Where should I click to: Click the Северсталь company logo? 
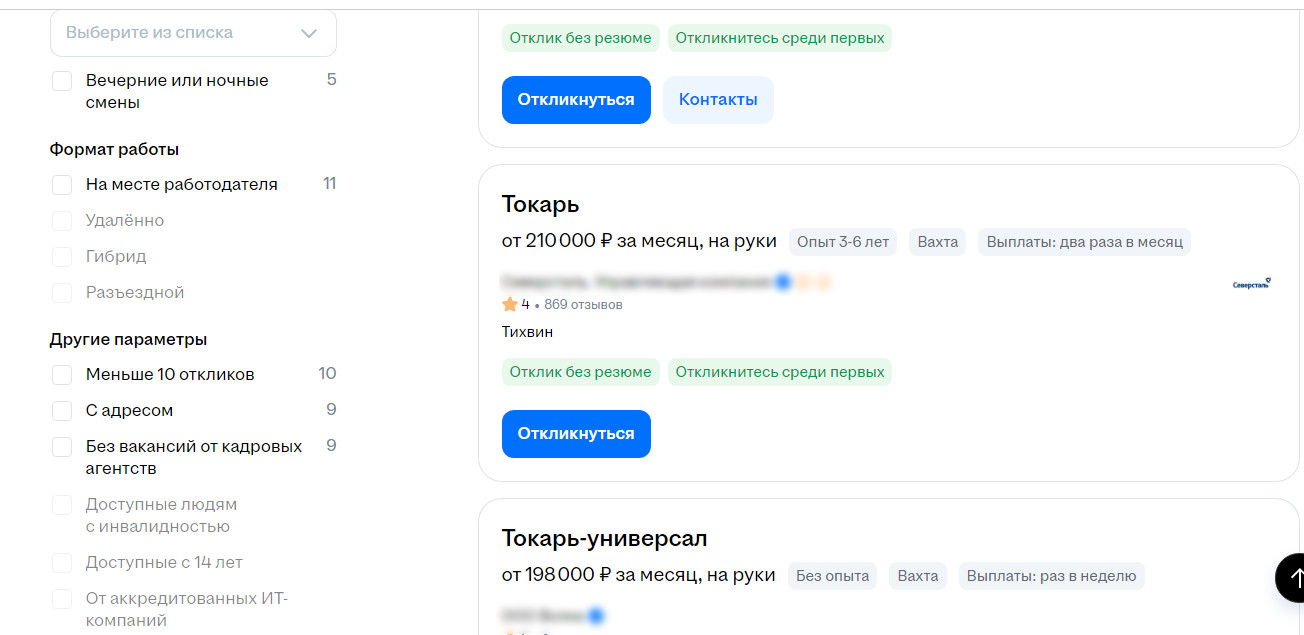(x=1252, y=284)
